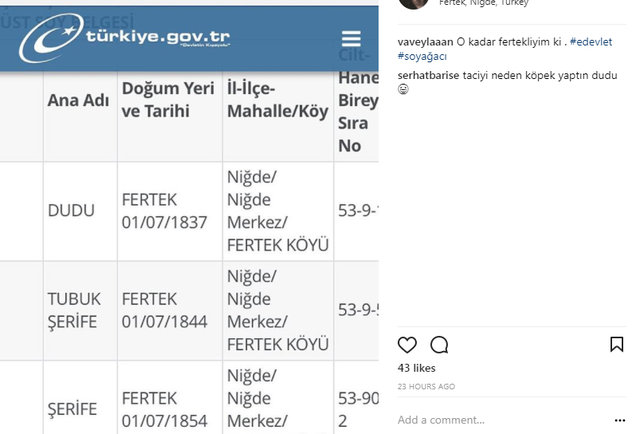Click the laughing emoji in comment

[403, 89]
